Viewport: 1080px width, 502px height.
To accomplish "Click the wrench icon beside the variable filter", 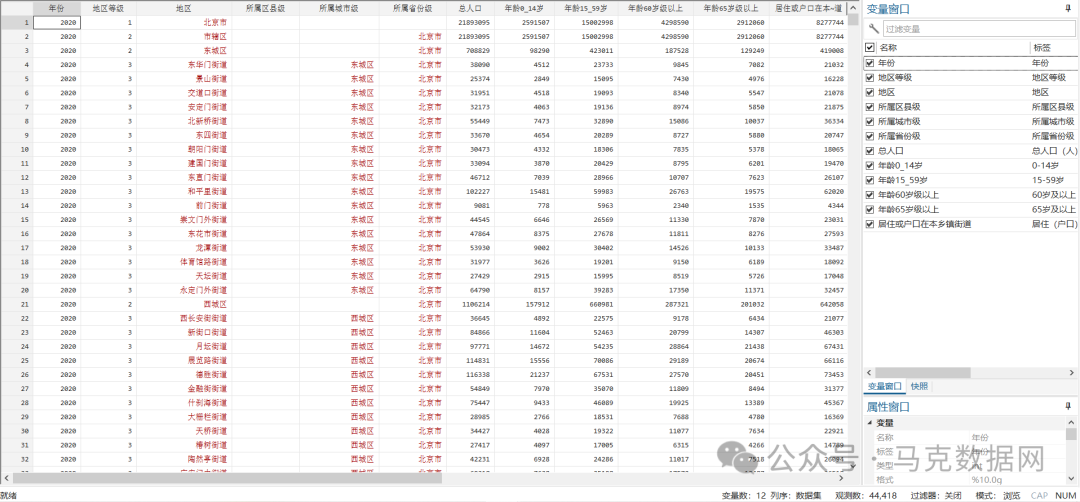I will (x=873, y=28).
